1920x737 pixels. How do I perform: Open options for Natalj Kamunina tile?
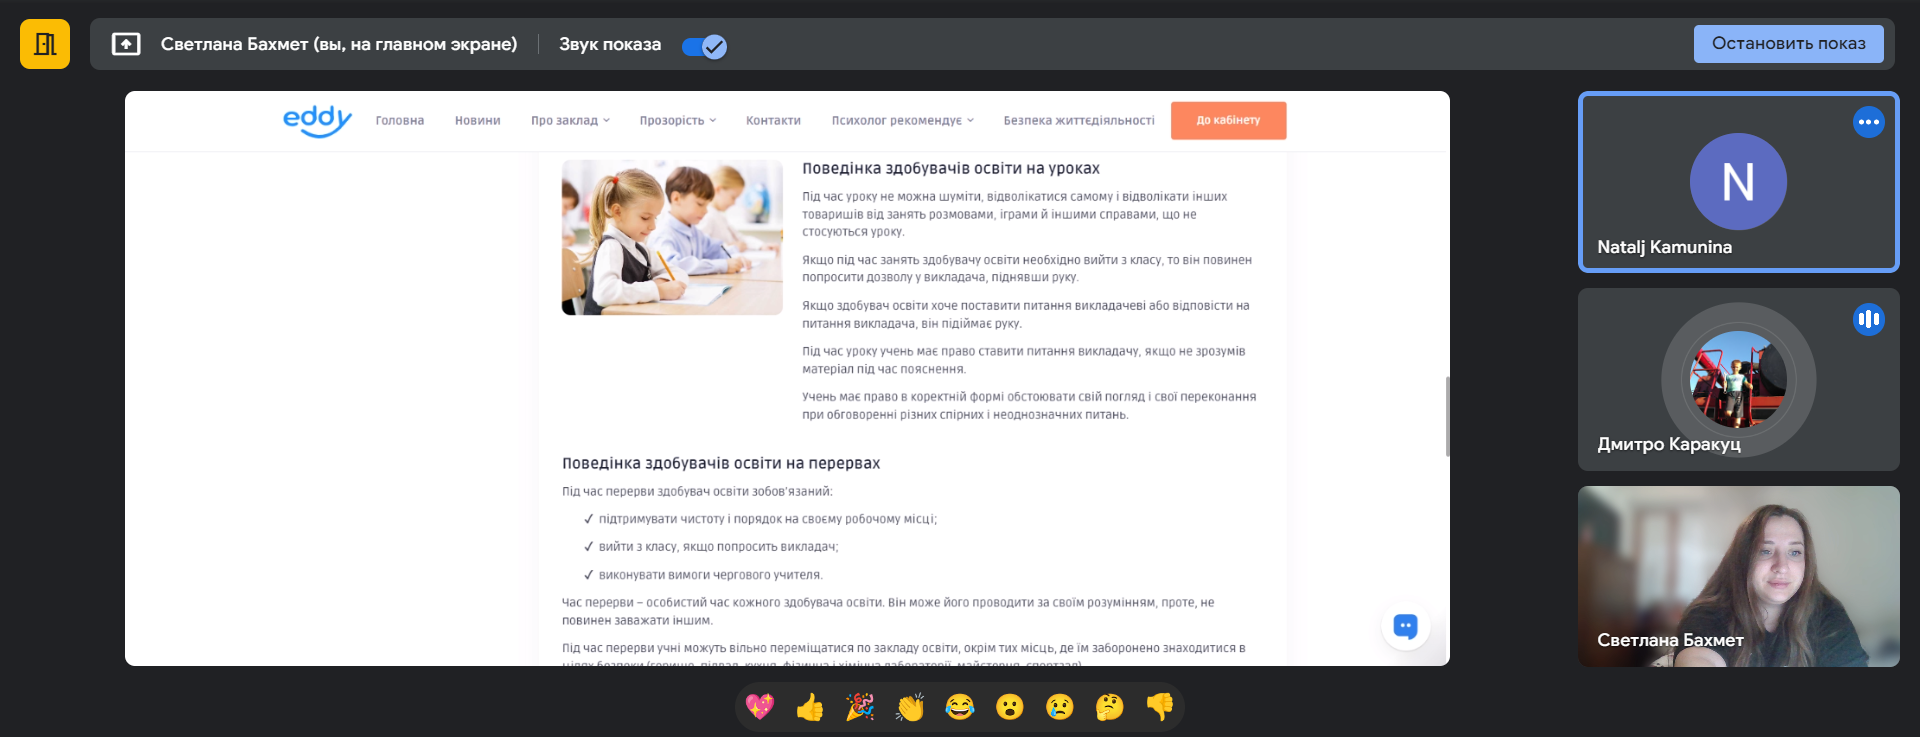(1868, 122)
